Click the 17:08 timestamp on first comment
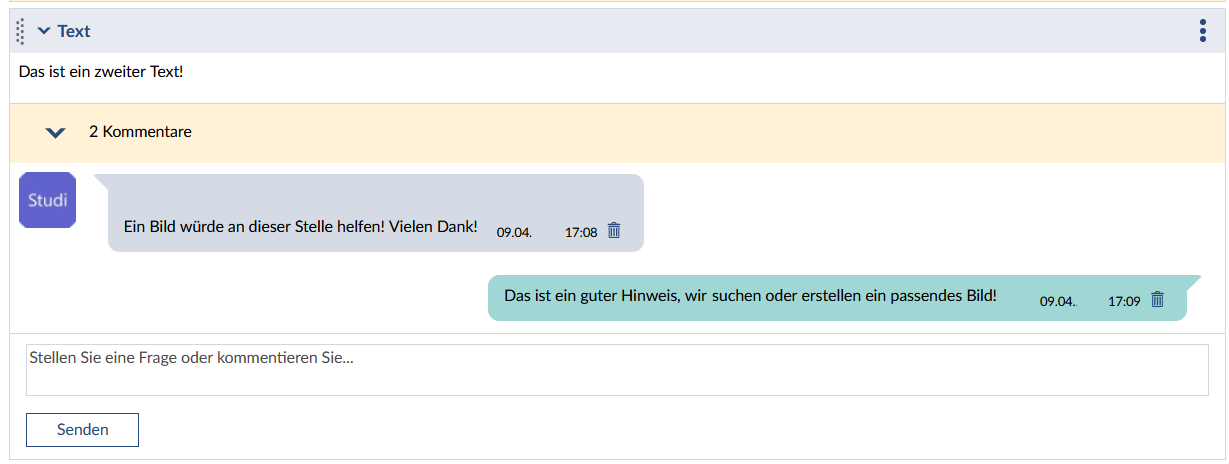The width and height of the screenshot is (1229, 464). pos(580,232)
